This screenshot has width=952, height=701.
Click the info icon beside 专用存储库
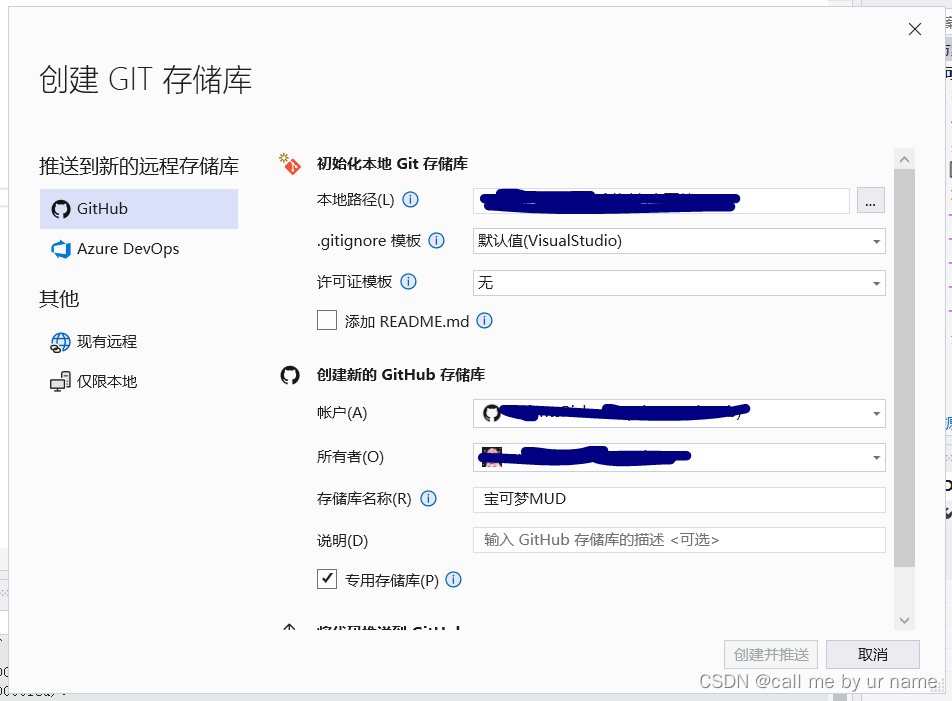(454, 579)
